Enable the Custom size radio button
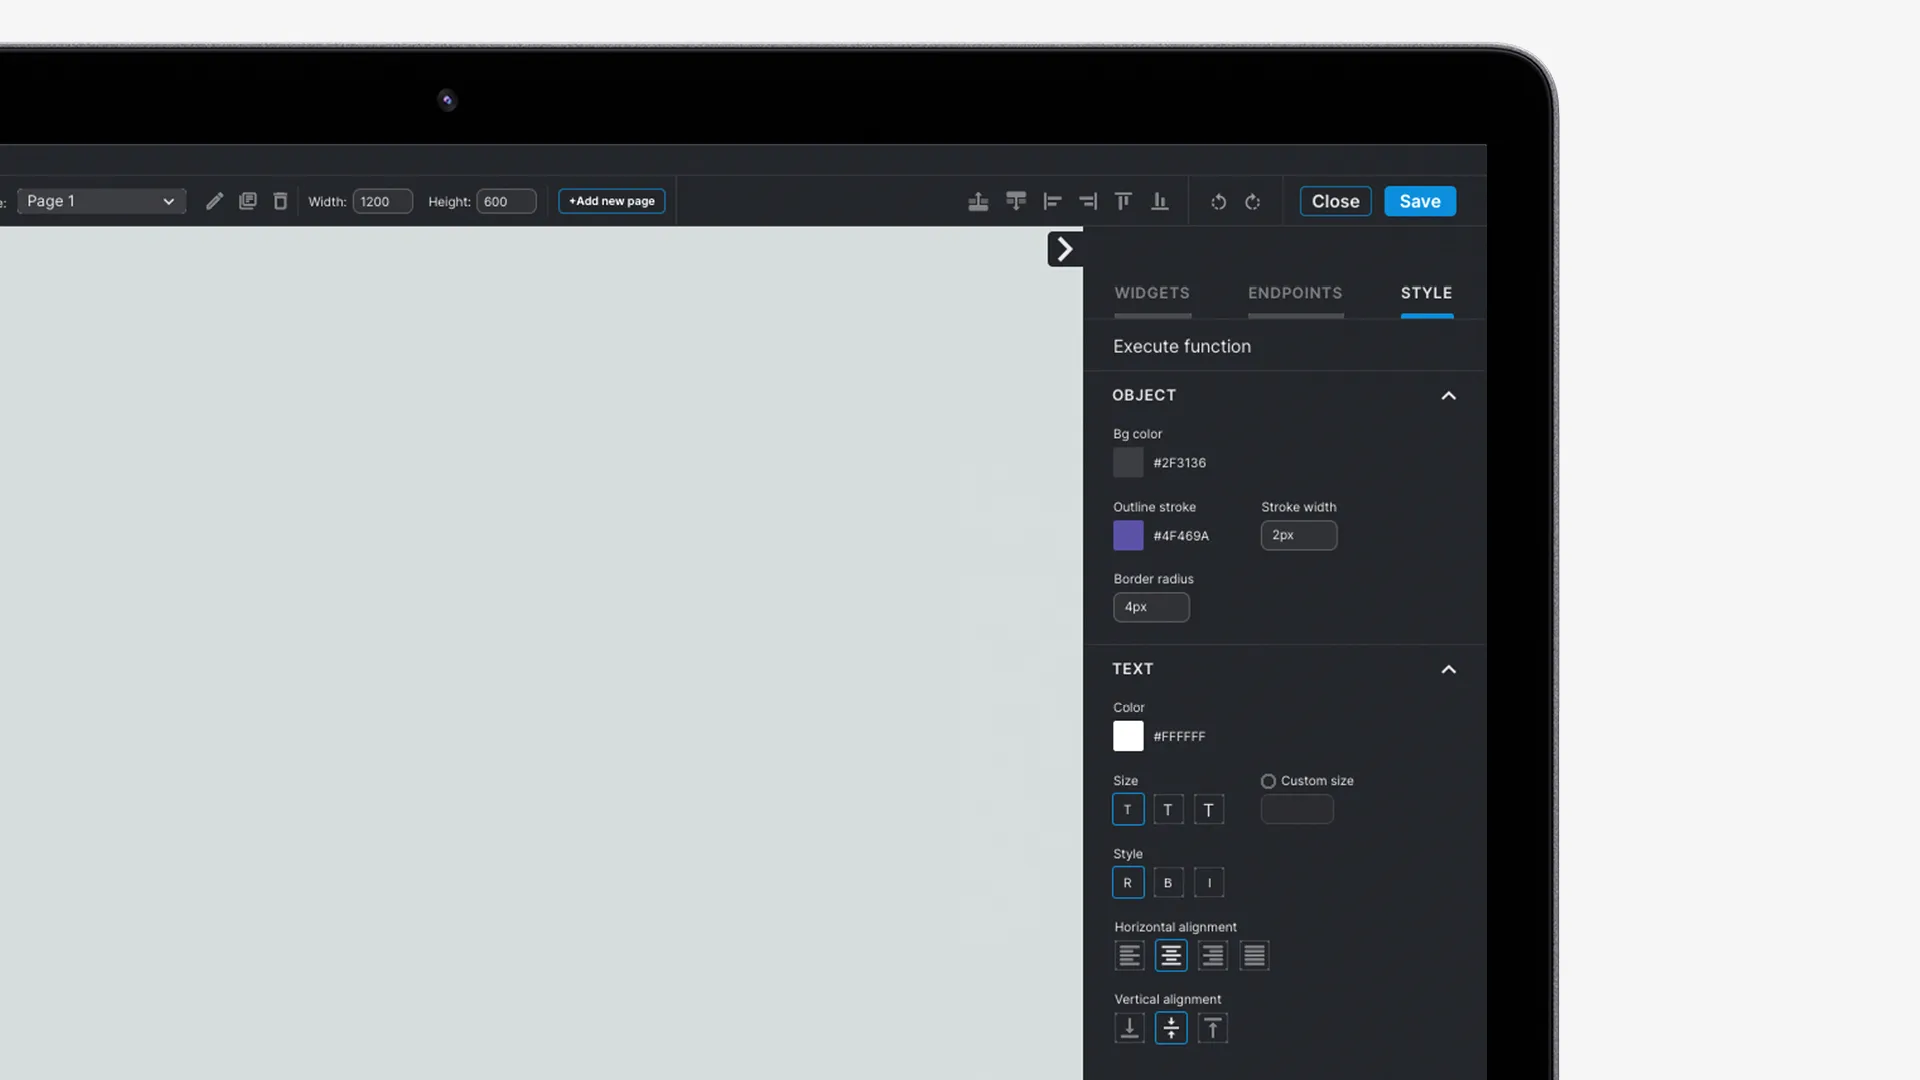Image resolution: width=1920 pixels, height=1080 pixels. [x=1268, y=781]
